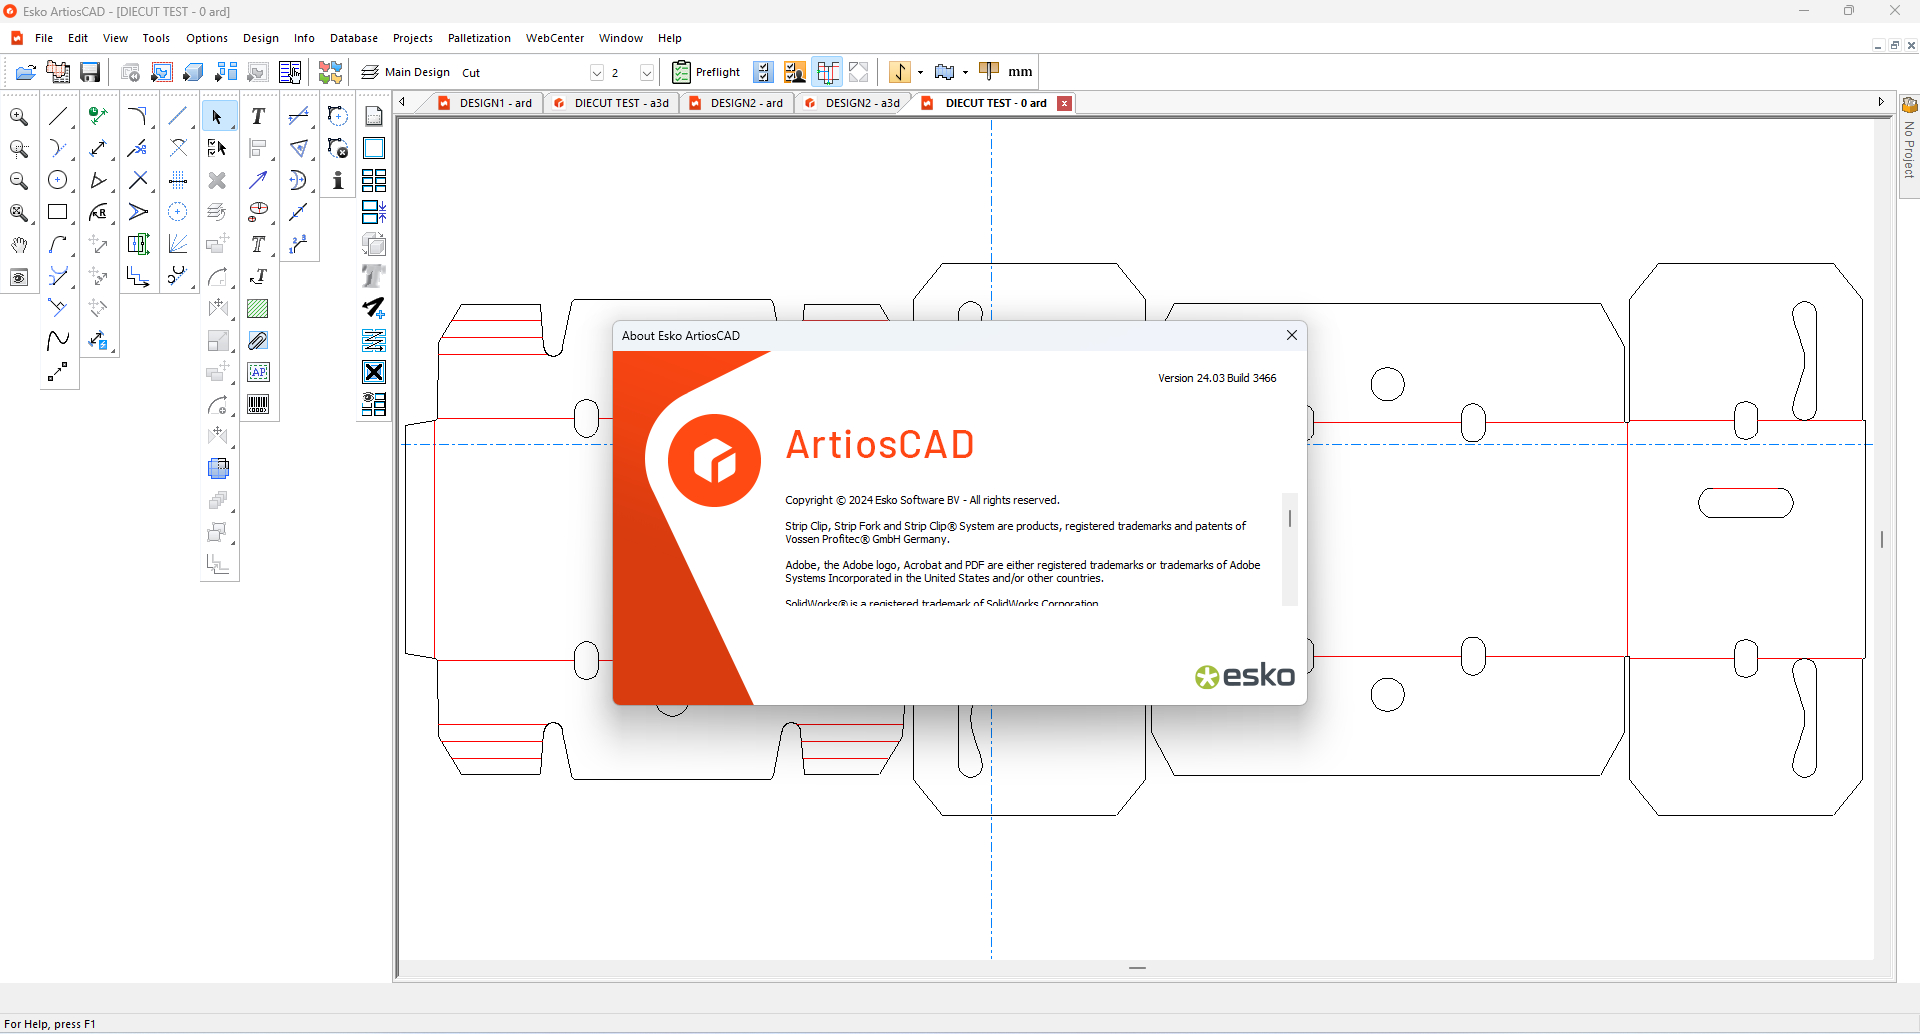Click the ArtiosCAD title in About dialog
1920x1034 pixels.
[880, 445]
